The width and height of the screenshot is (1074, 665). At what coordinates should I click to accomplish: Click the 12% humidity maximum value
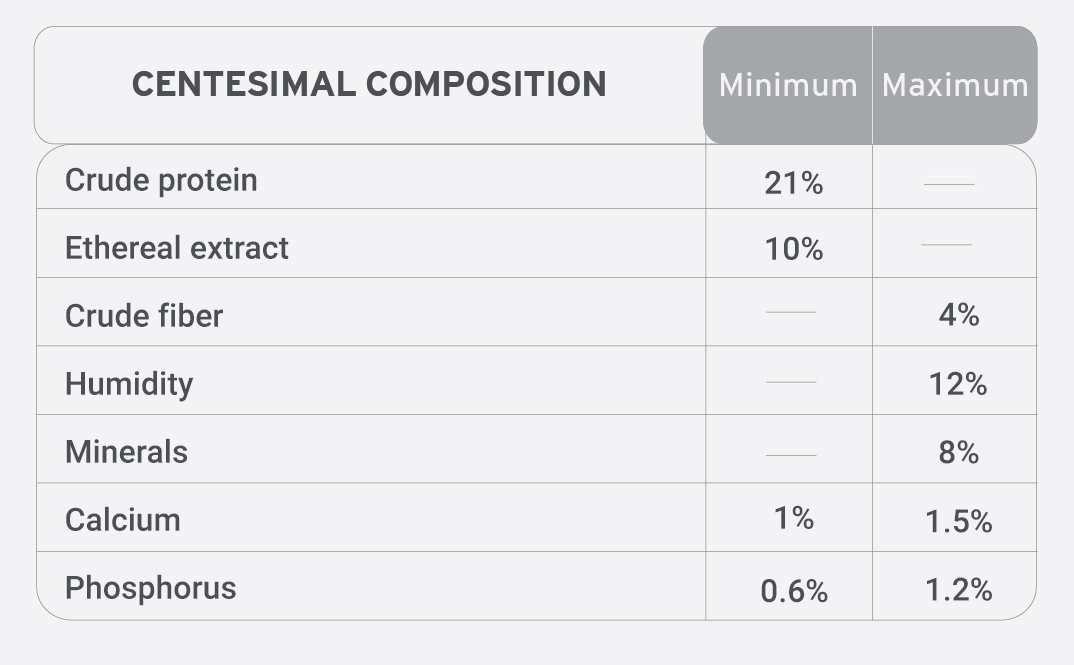[958, 384]
